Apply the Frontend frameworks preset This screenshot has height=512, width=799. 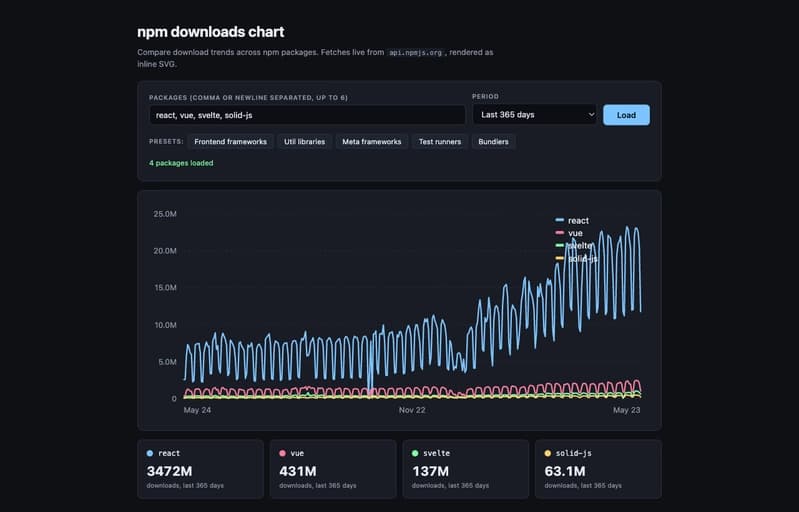click(x=230, y=142)
